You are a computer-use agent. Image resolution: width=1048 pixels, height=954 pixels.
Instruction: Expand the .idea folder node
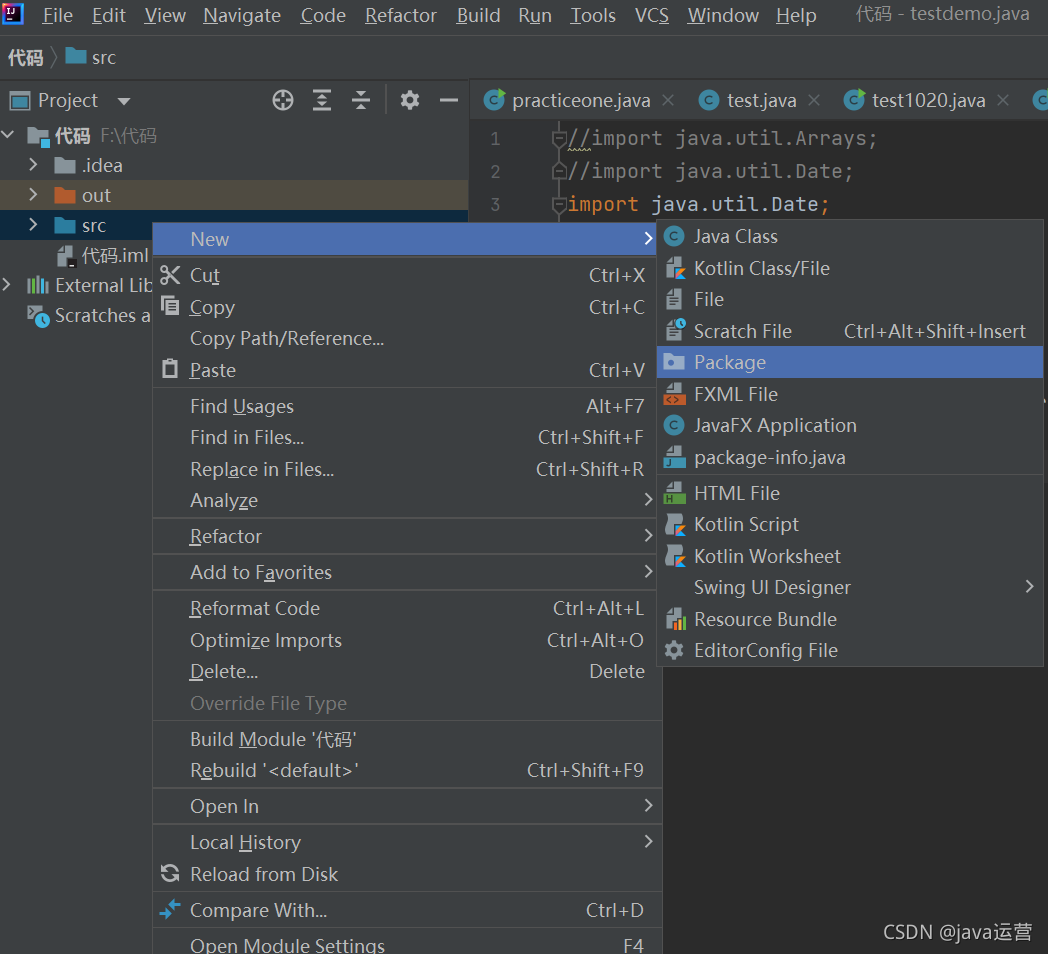tap(33, 164)
